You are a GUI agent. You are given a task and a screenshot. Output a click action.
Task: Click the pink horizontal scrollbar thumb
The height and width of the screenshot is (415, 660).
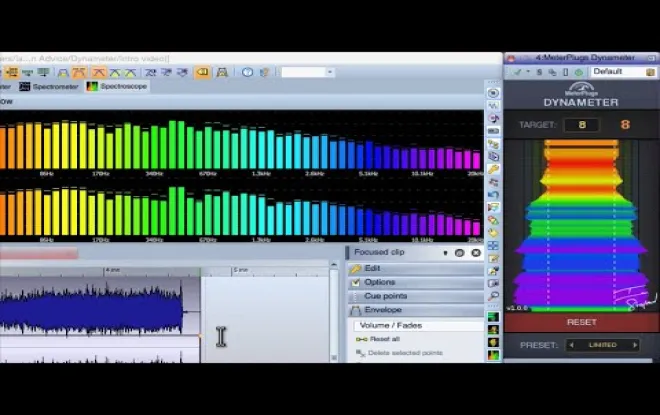[x=39, y=253]
